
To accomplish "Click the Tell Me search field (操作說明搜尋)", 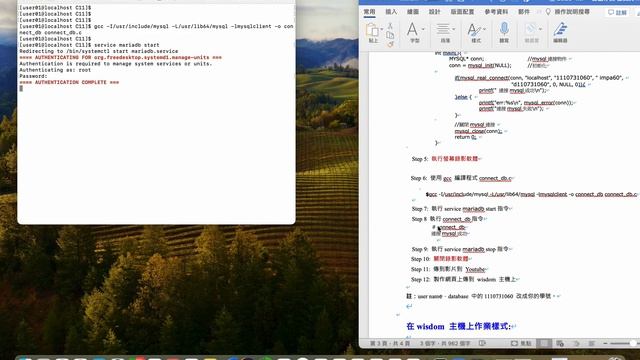I will point(571,12).
